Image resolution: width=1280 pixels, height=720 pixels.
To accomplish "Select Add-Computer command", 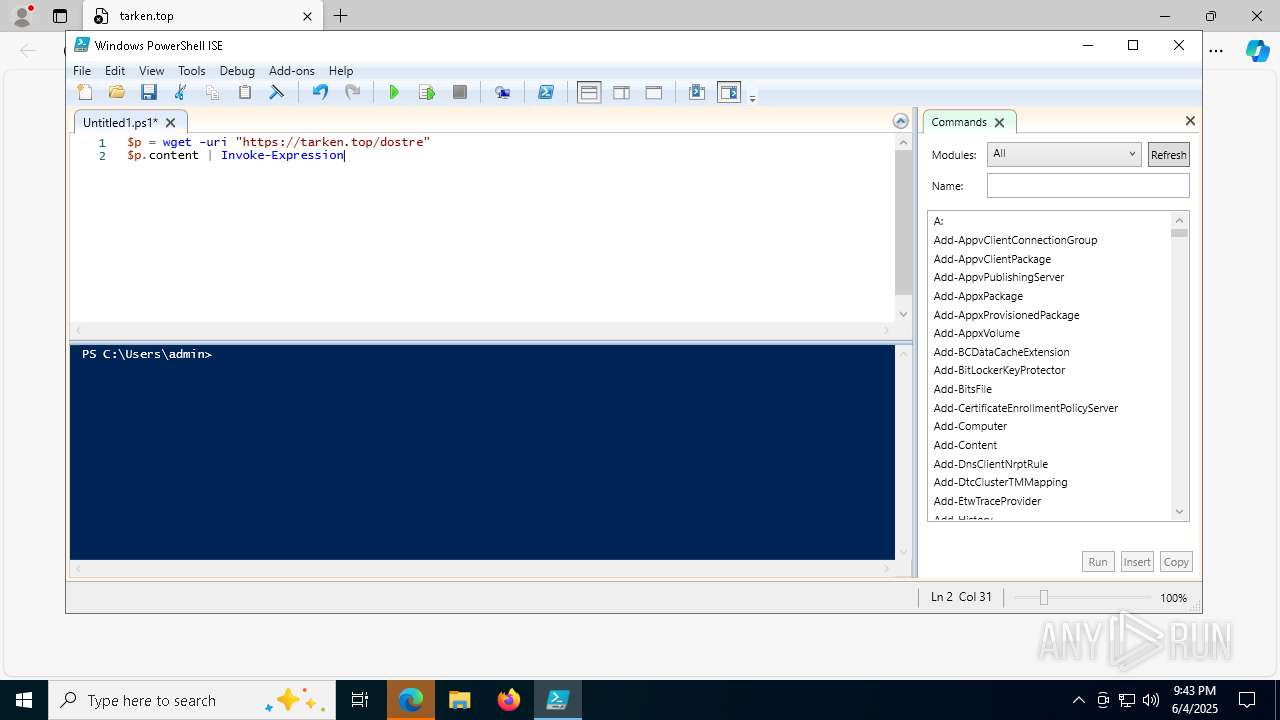I will tap(970, 426).
